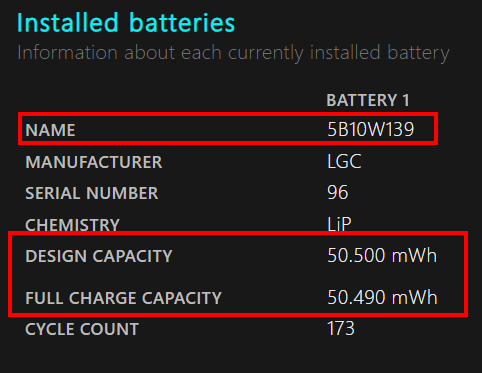Click the word batteries in the title

click(182, 23)
